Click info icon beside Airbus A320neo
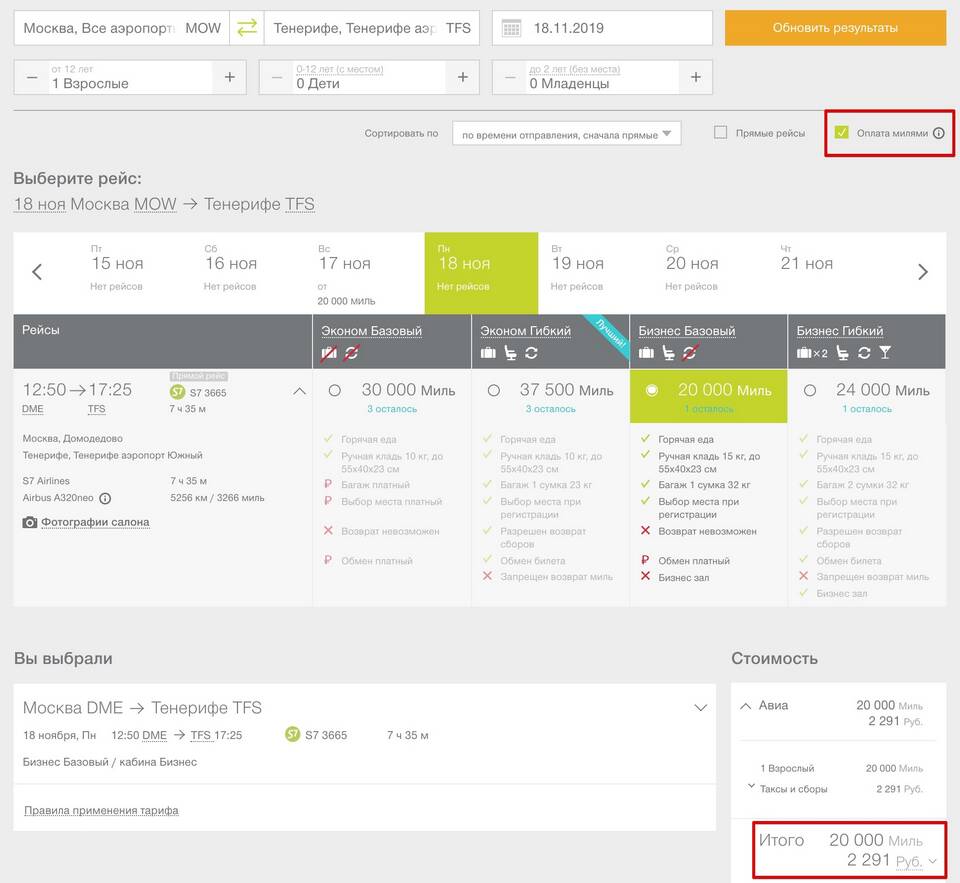This screenshot has width=960, height=883. point(105,498)
